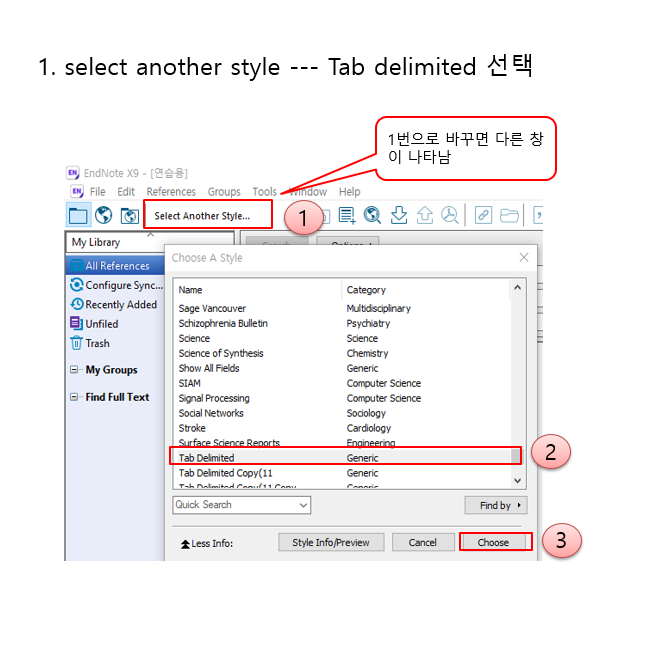
Task: Click the style list scroll up arrow
Action: point(517,287)
